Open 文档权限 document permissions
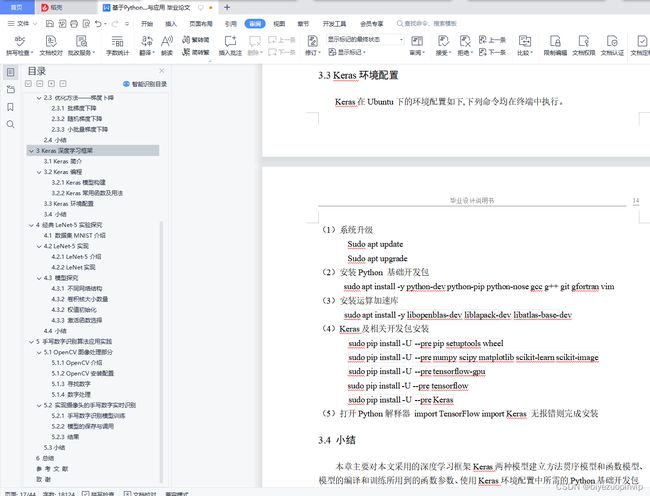Image resolution: width=650 pixels, height=496 pixels. point(584,45)
